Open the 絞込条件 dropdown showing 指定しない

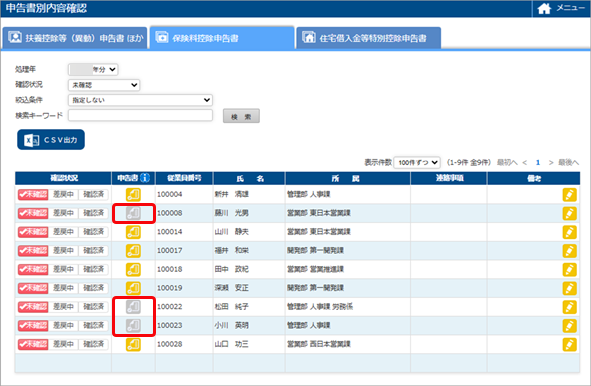(x=140, y=100)
